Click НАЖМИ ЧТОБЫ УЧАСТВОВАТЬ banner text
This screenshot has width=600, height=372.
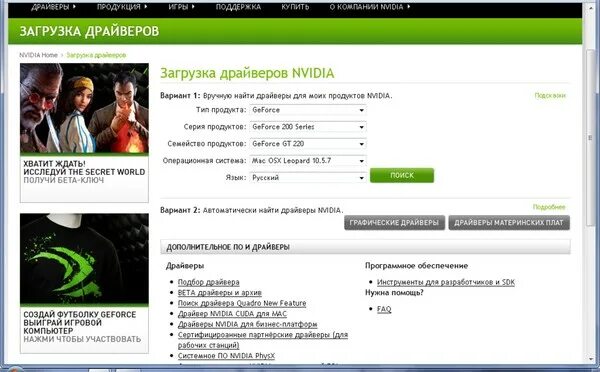[82, 339]
